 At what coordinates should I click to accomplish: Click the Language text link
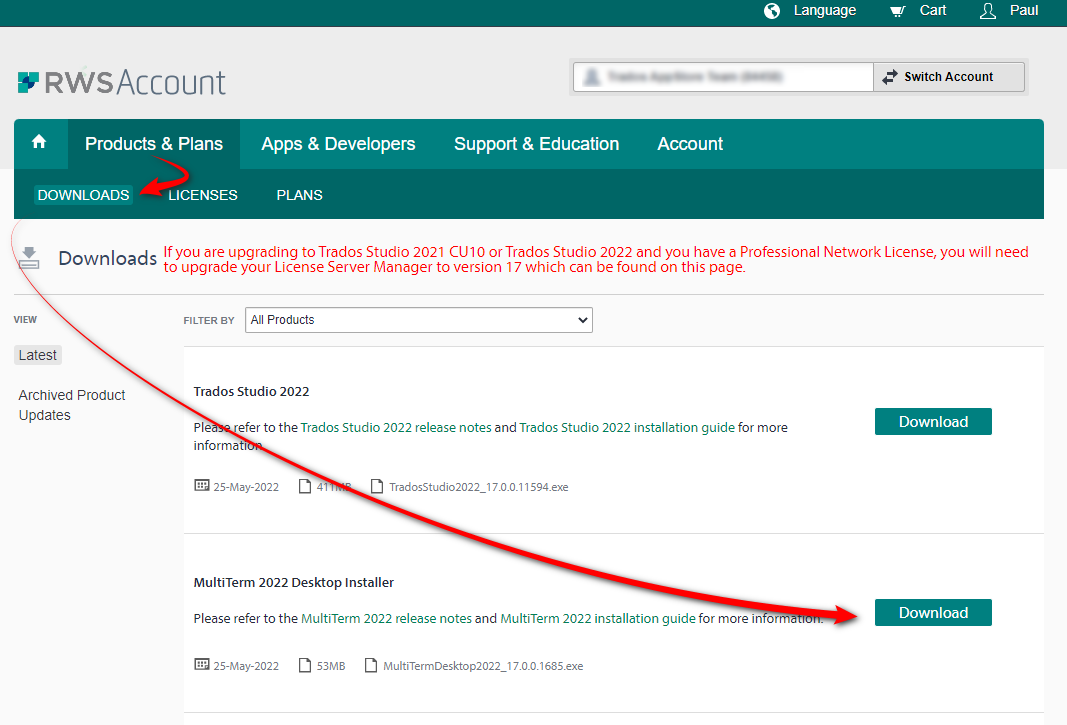(x=825, y=10)
